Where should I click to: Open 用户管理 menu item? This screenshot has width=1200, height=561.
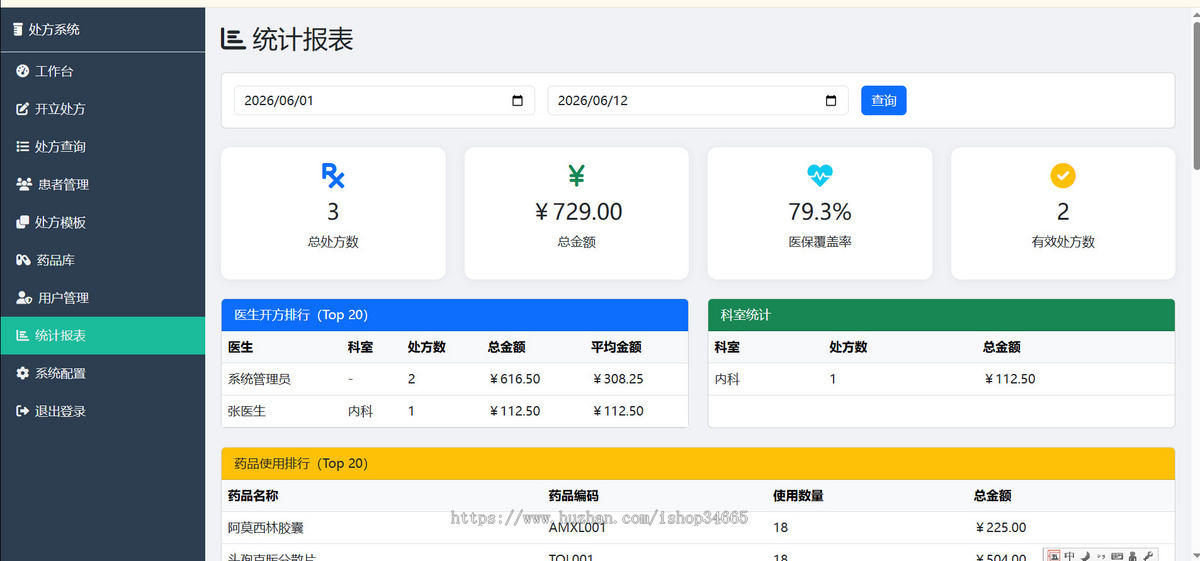click(103, 298)
